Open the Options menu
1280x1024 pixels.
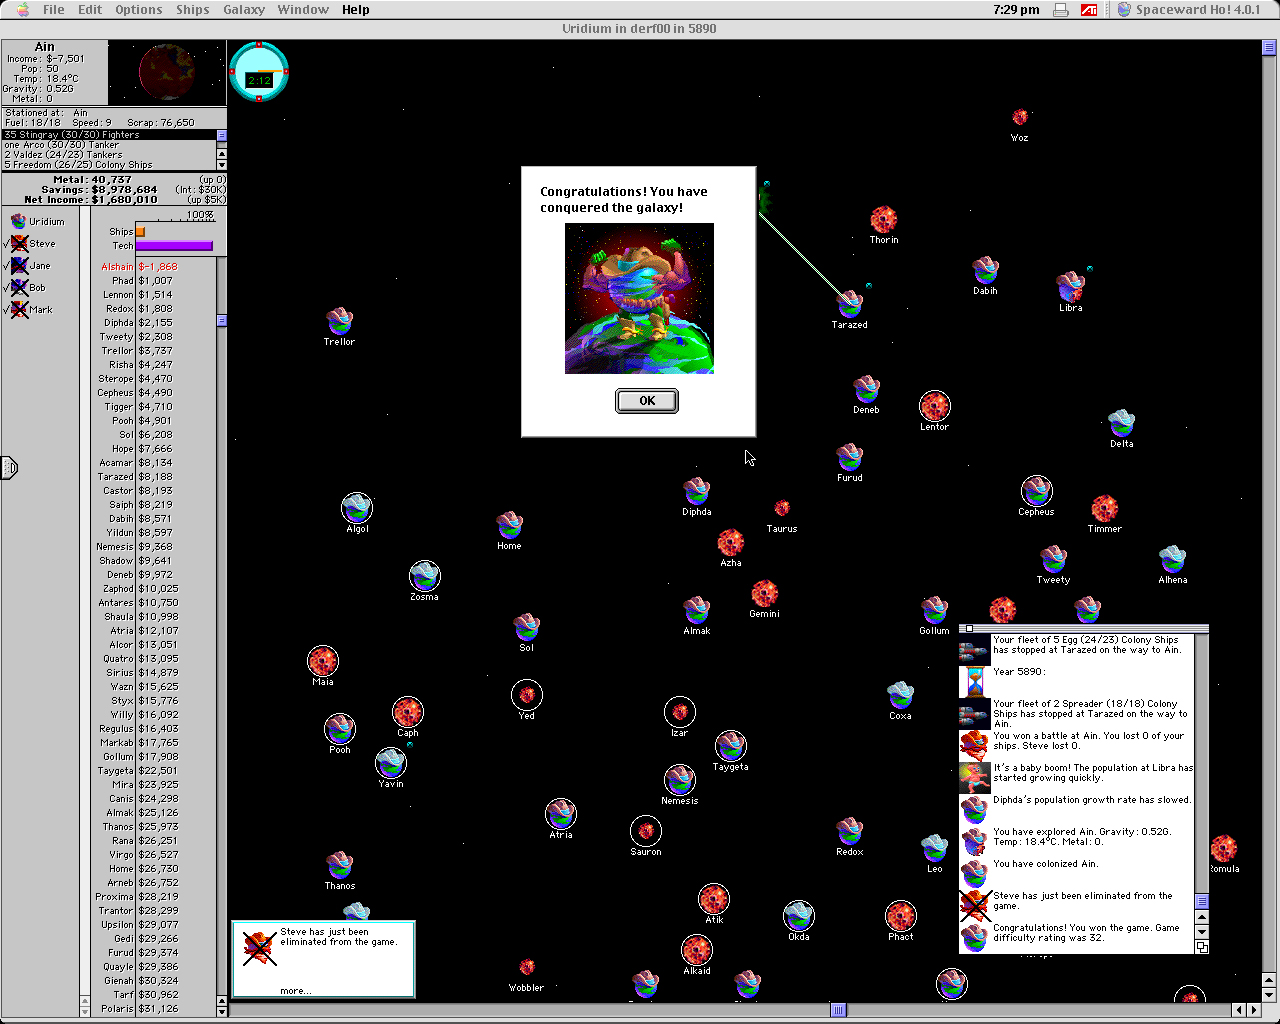(x=139, y=9)
